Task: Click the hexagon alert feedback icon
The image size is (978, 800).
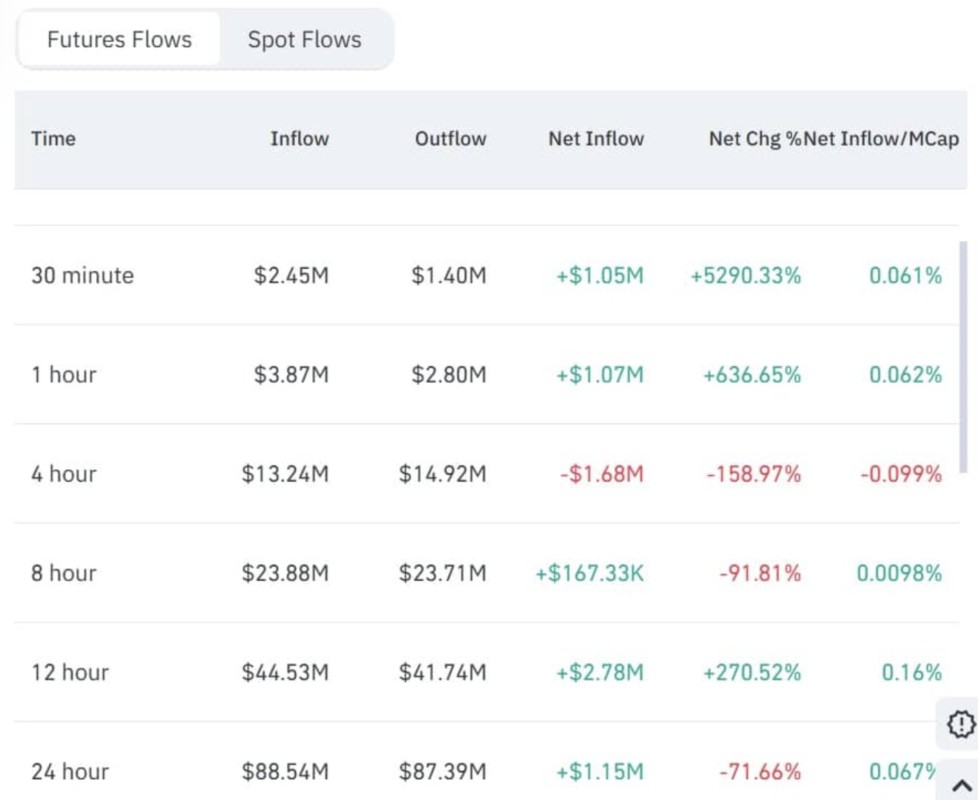Action: click(959, 723)
